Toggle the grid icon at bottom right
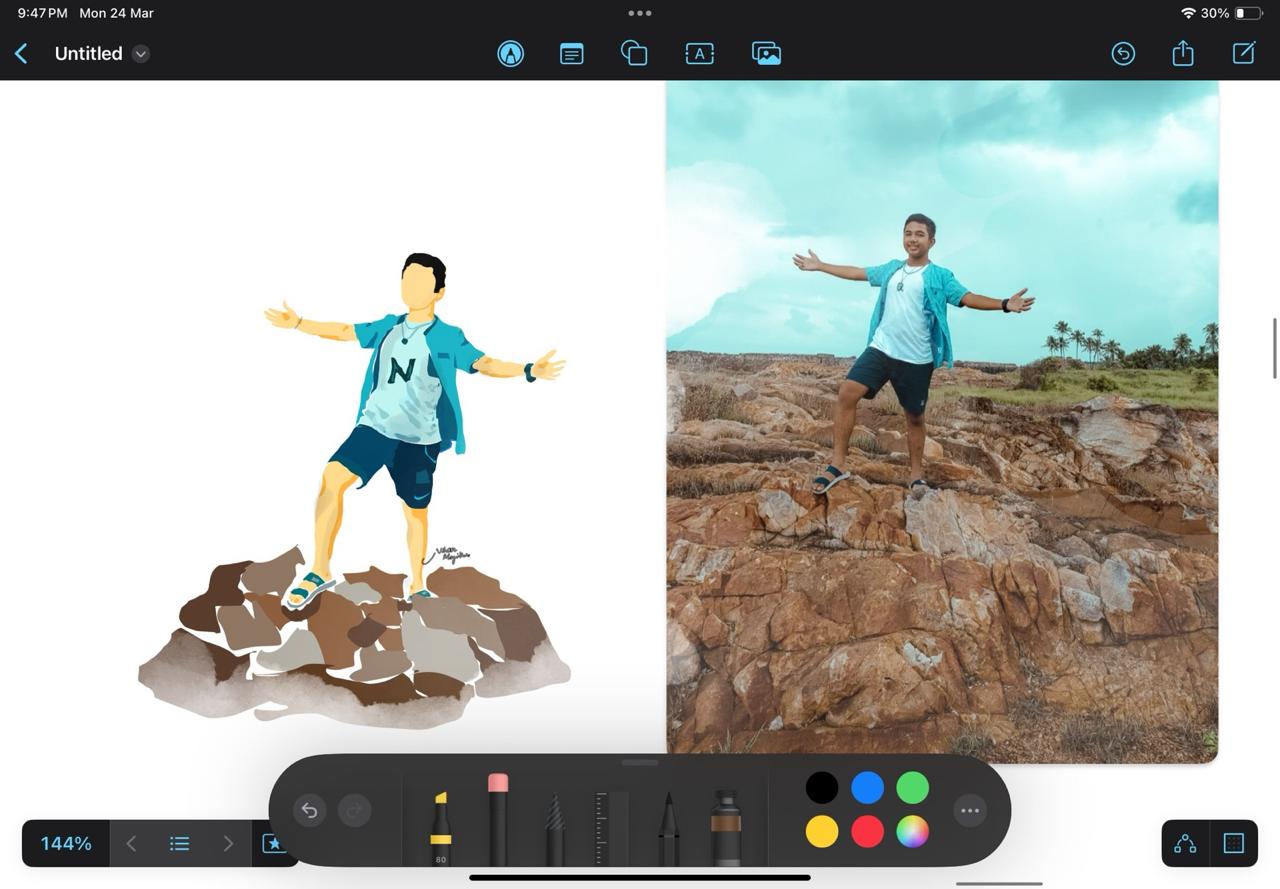 click(x=1234, y=843)
